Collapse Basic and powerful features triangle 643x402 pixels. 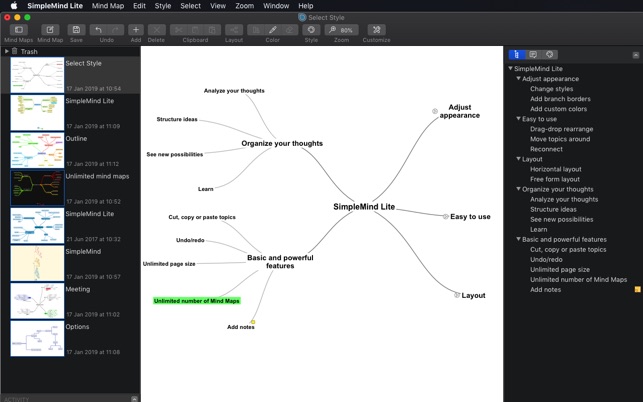tap(518, 239)
